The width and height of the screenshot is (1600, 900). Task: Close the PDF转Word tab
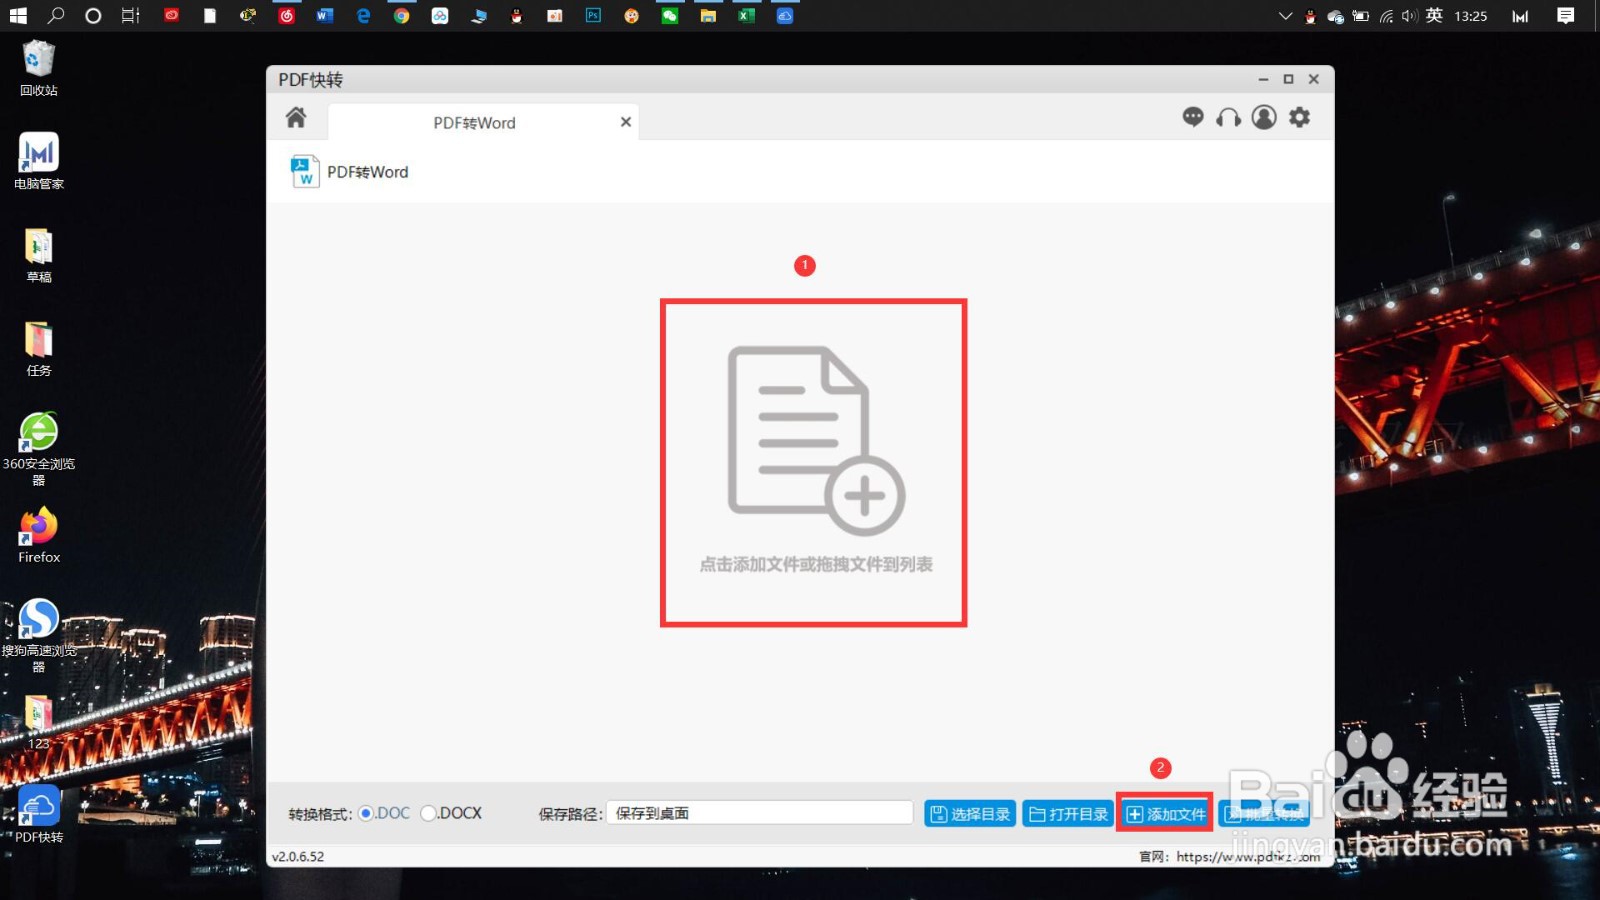tap(625, 121)
